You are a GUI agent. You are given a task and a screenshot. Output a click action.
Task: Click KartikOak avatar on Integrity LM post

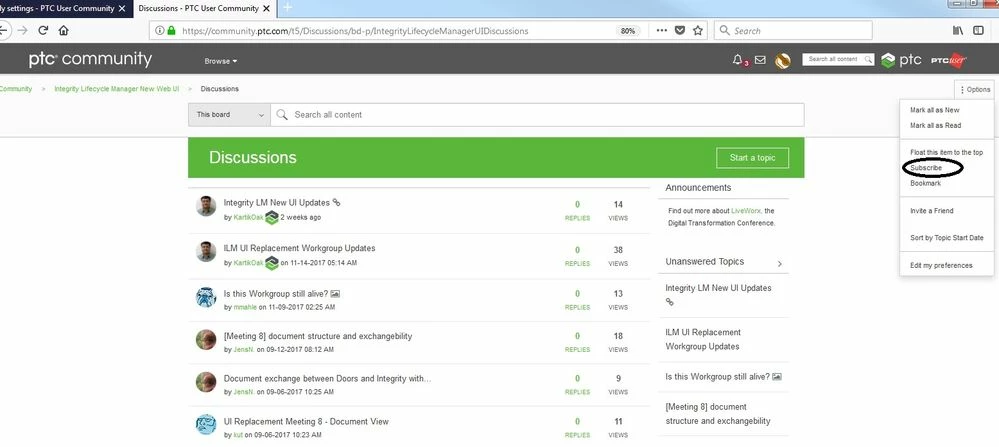[206, 206]
